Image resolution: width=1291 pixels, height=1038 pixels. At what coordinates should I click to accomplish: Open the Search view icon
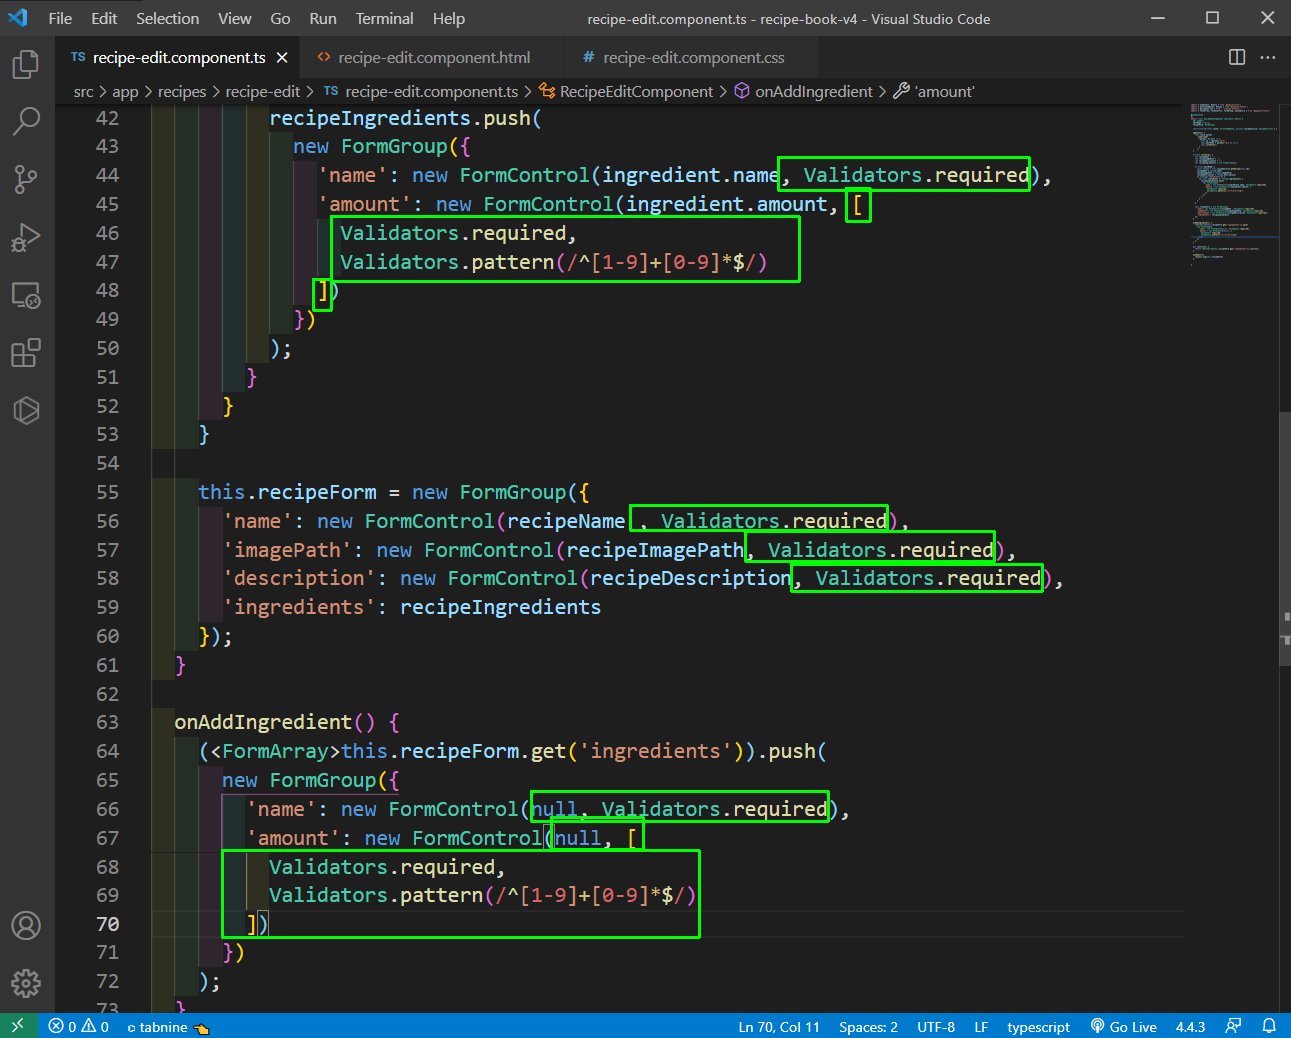point(26,122)
